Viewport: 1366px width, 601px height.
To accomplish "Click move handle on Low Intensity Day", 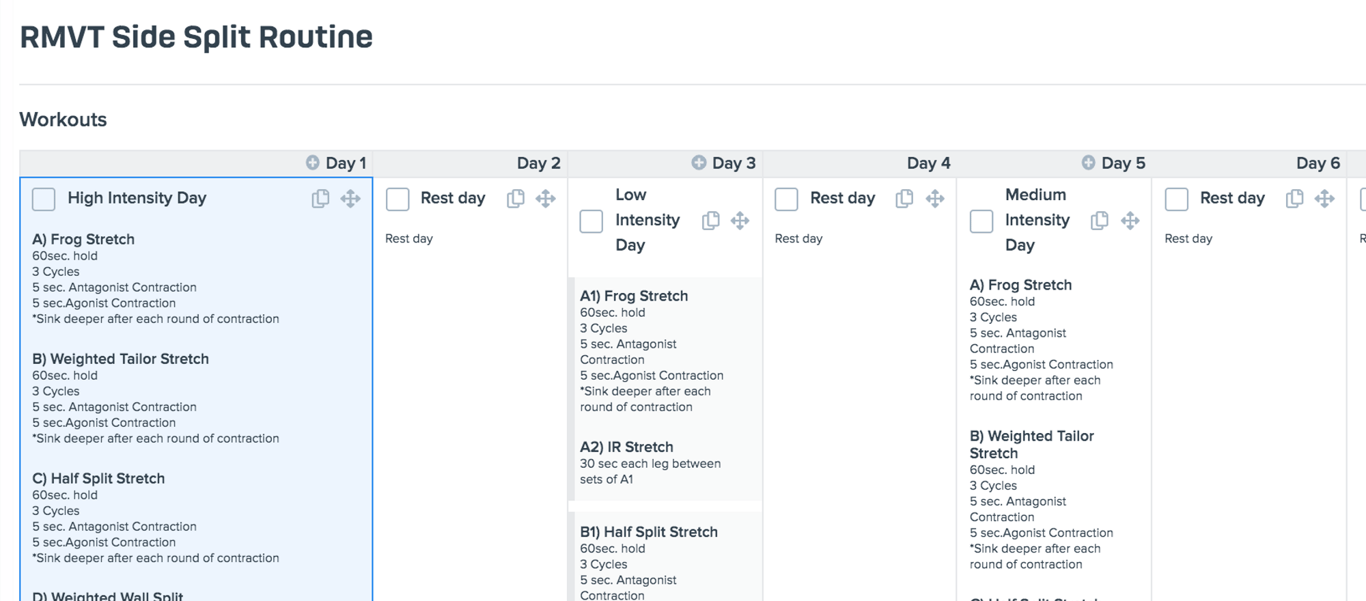I will click(x=740, y=220).
